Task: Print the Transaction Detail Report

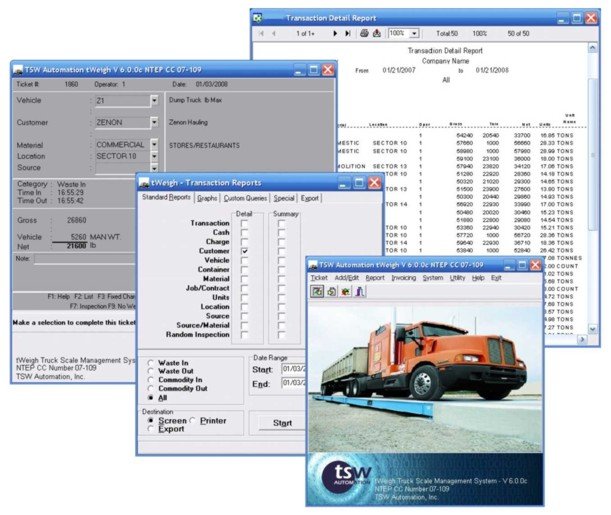Action: 364,33
